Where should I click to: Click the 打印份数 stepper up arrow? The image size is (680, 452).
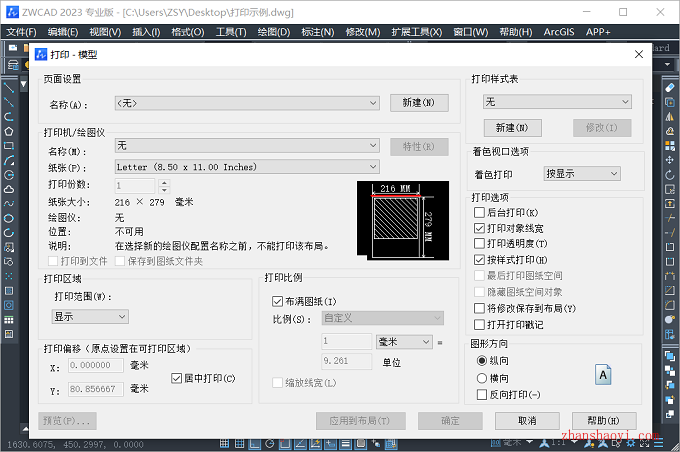(x=164, y=183)
